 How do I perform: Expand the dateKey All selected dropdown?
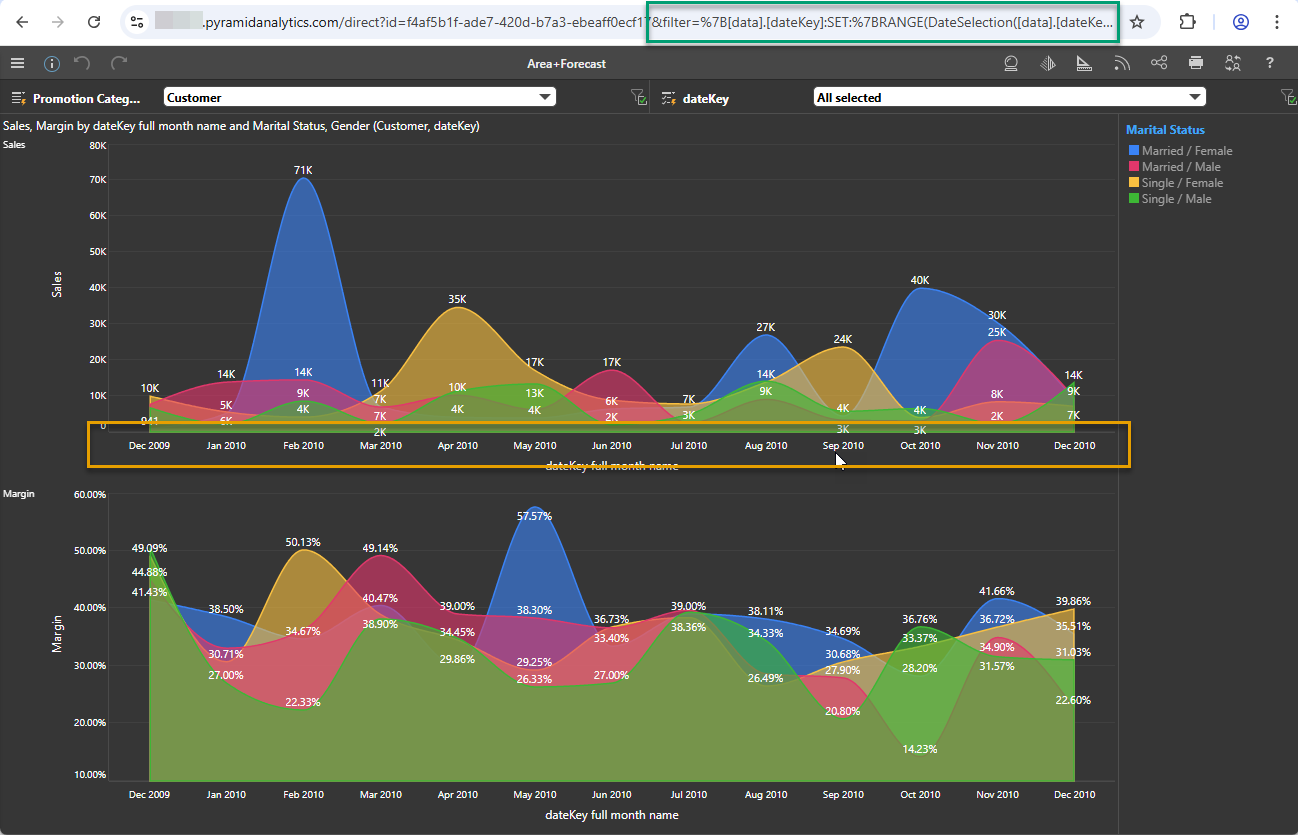click(1195, 97)
